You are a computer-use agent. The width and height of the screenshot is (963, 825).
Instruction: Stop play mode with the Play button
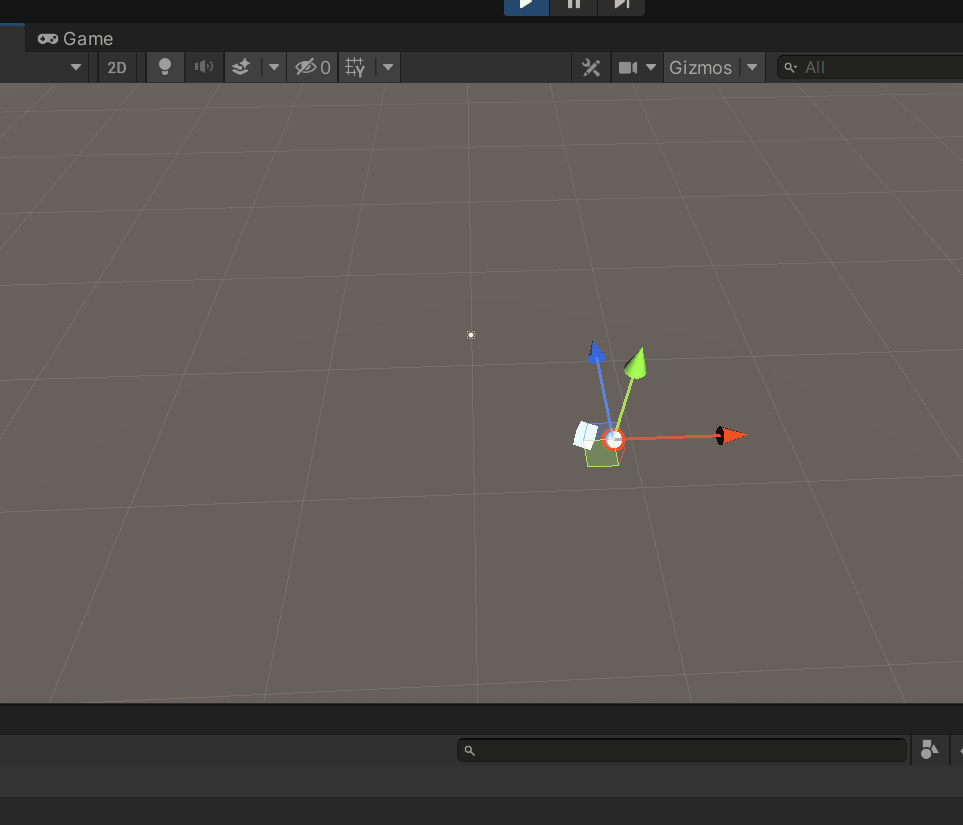(x=525, y=6)
